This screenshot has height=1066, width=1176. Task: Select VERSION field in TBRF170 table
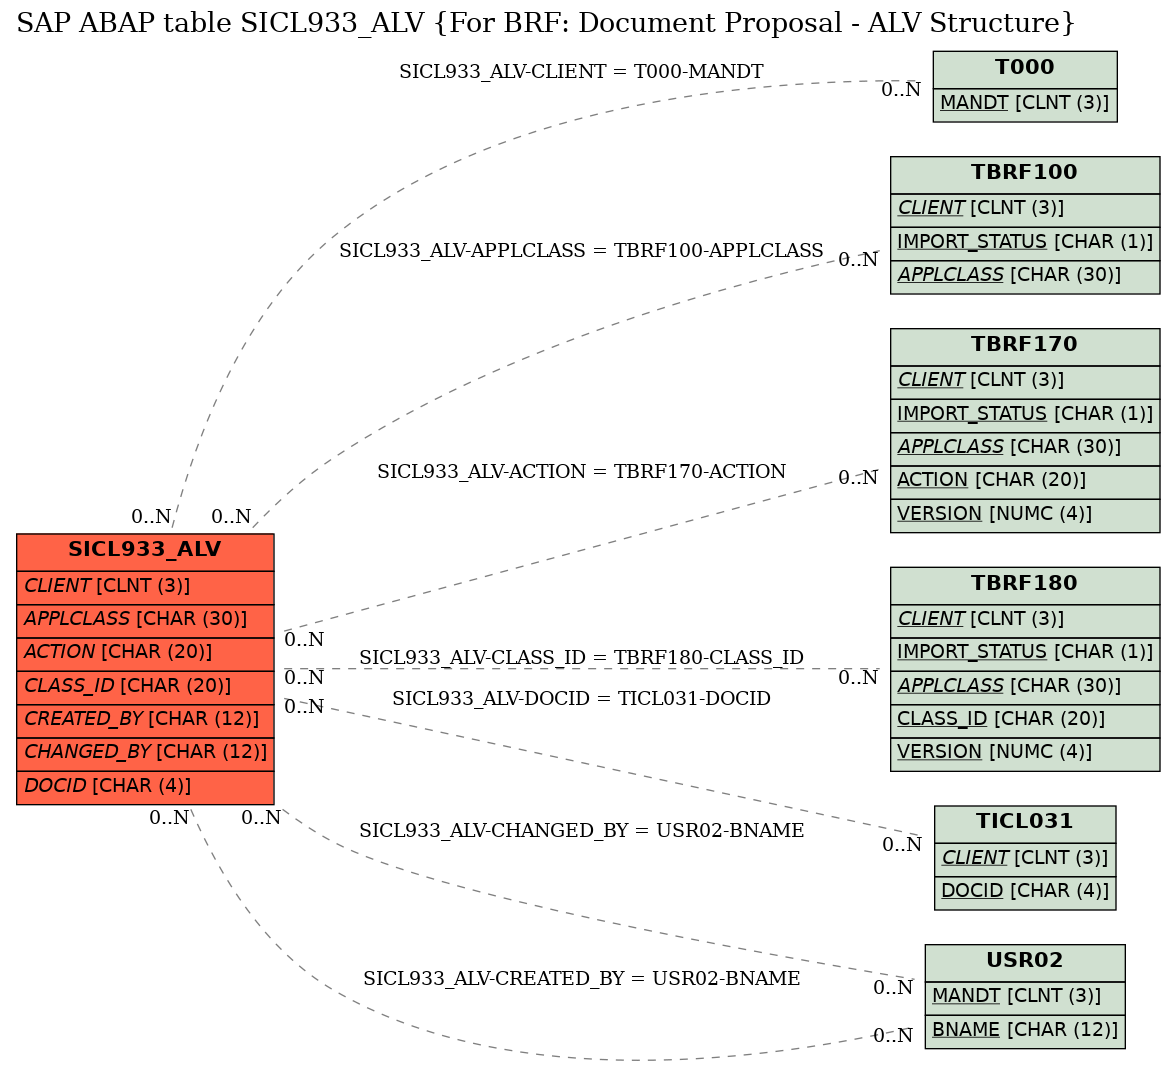[x=1024, y=515]
